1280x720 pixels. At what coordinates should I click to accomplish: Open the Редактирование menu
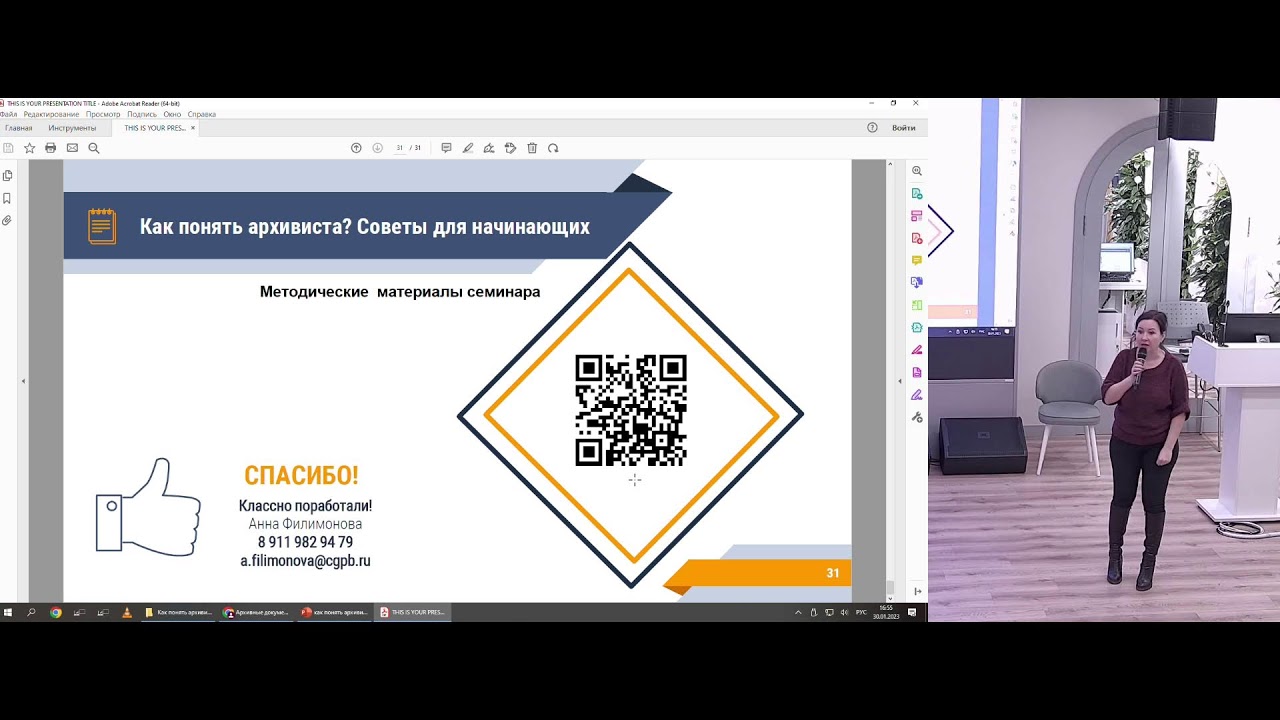51,114
